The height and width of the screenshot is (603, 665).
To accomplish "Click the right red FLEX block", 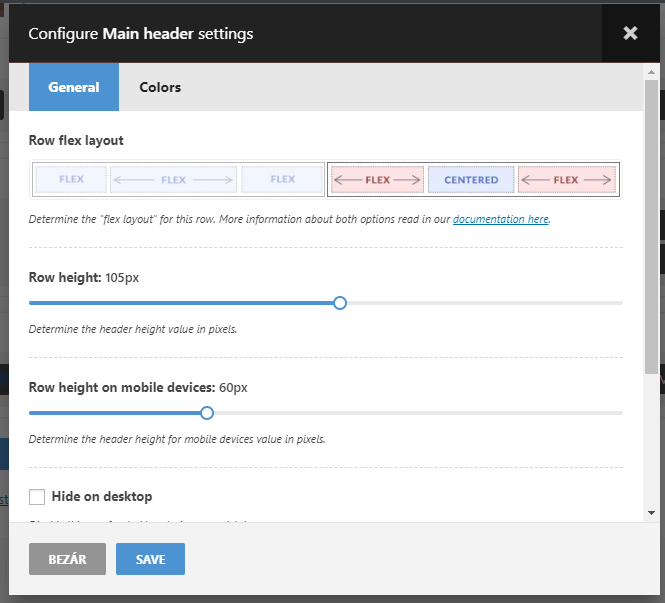I will [x=566, y=180].
